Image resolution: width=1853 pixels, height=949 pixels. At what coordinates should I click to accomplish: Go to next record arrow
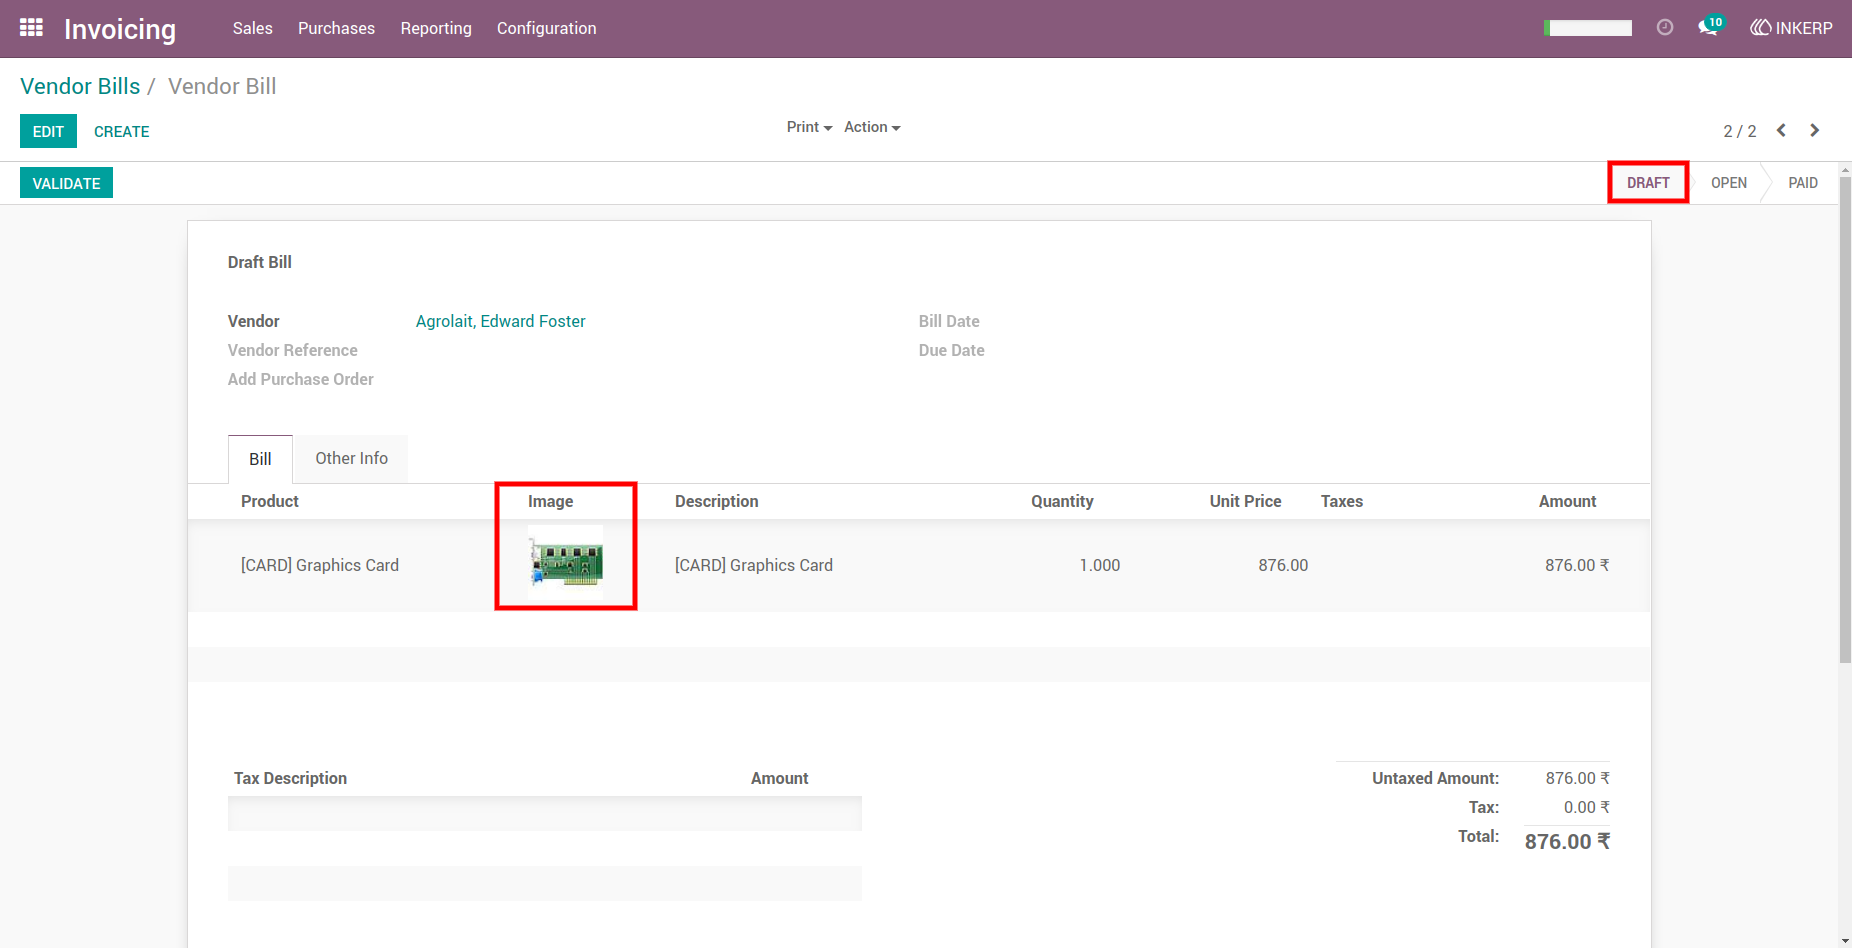click(x=1815, y=131)
